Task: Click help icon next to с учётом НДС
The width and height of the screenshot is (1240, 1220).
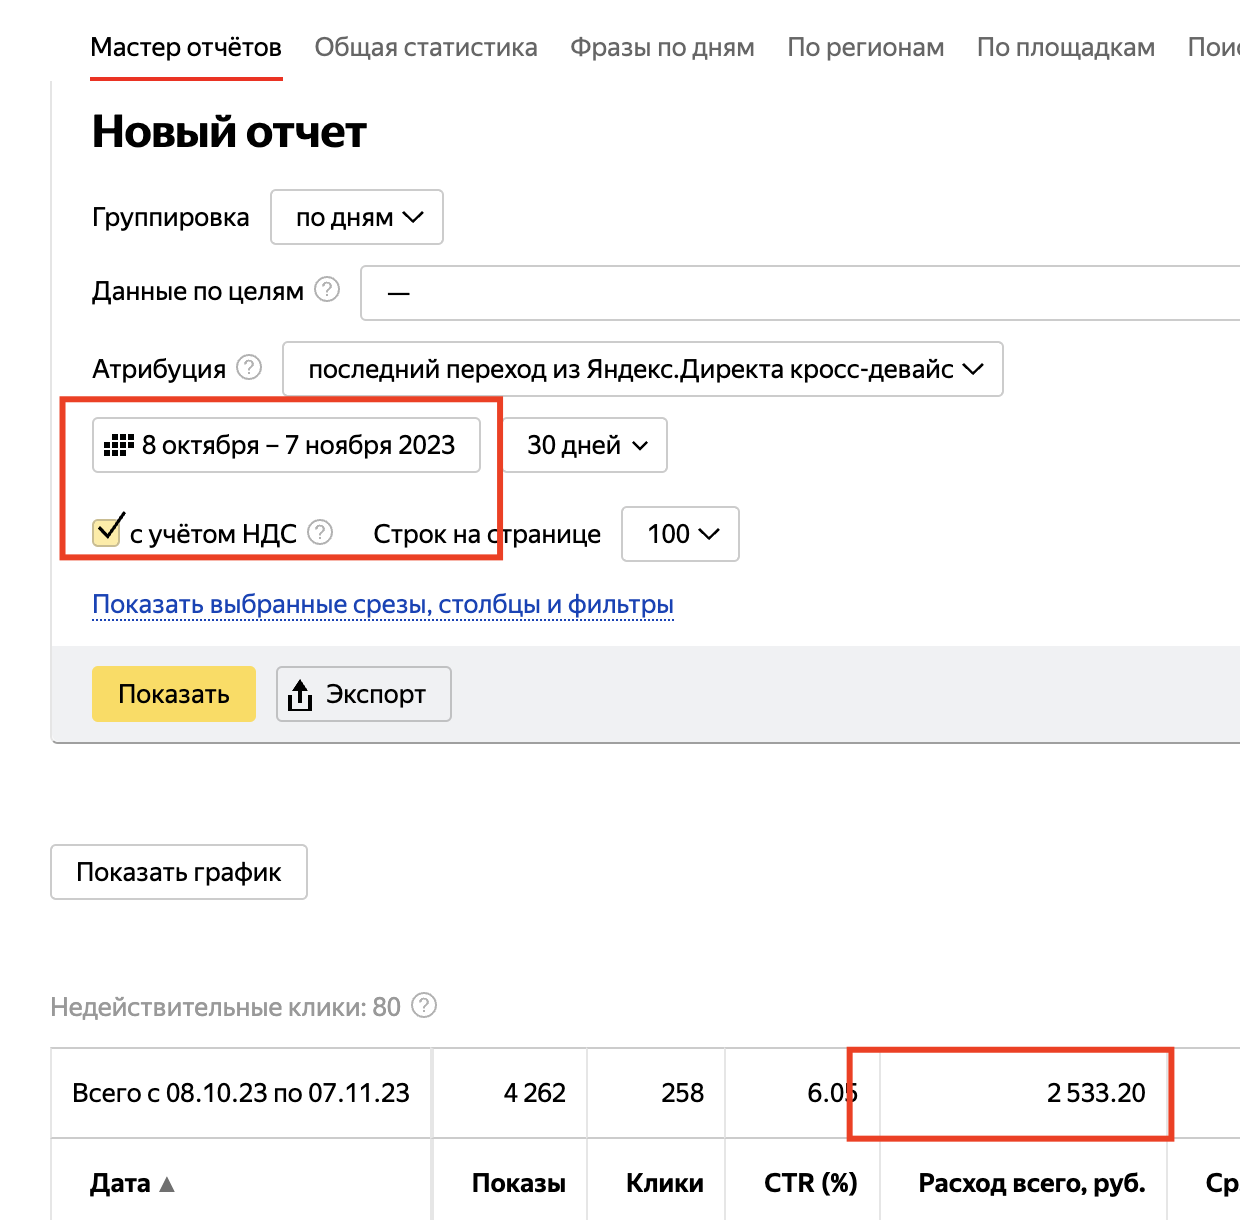Action: click(x=320, y=532)
